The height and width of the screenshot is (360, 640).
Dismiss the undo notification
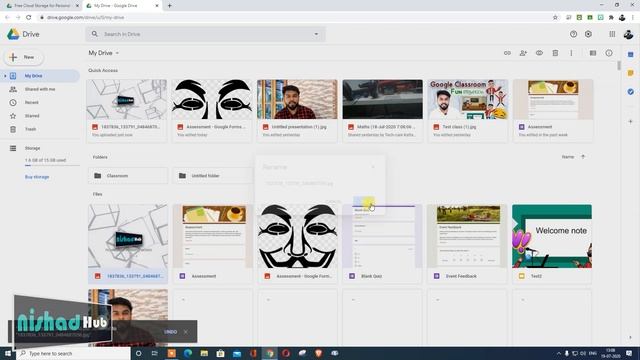186,332
